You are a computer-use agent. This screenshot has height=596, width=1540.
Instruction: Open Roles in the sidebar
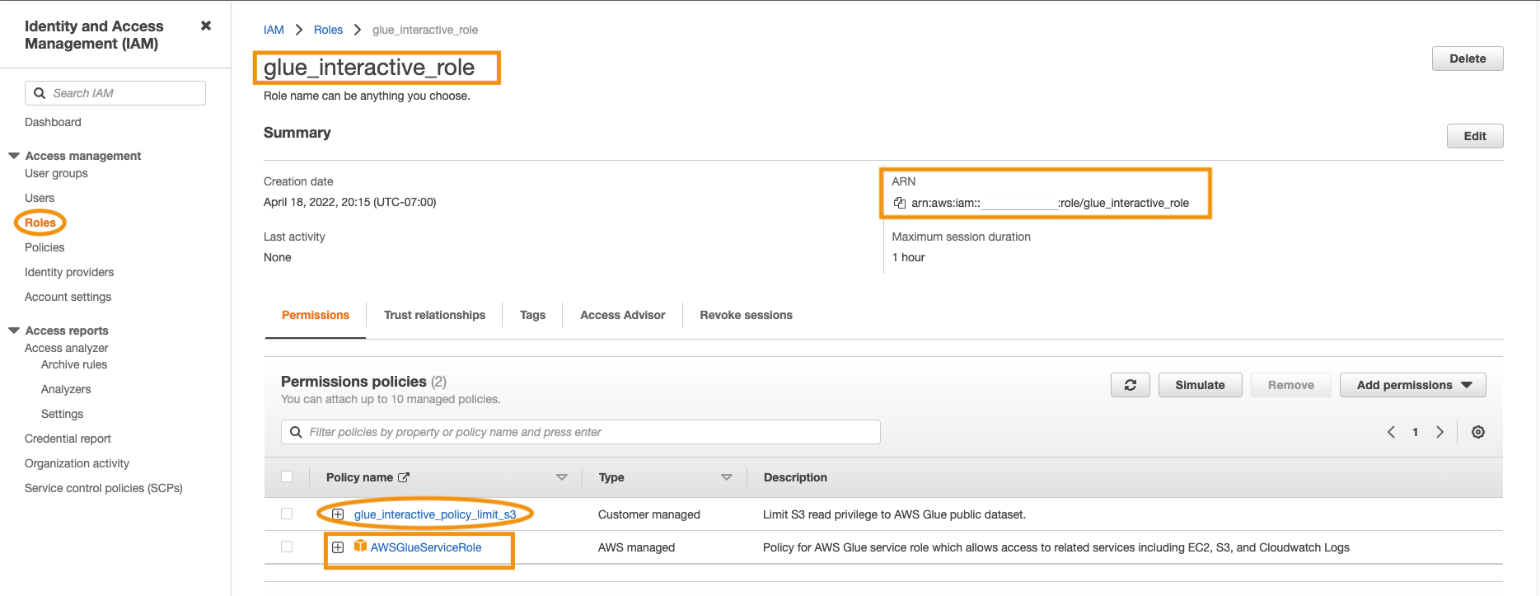click(40, 222)
